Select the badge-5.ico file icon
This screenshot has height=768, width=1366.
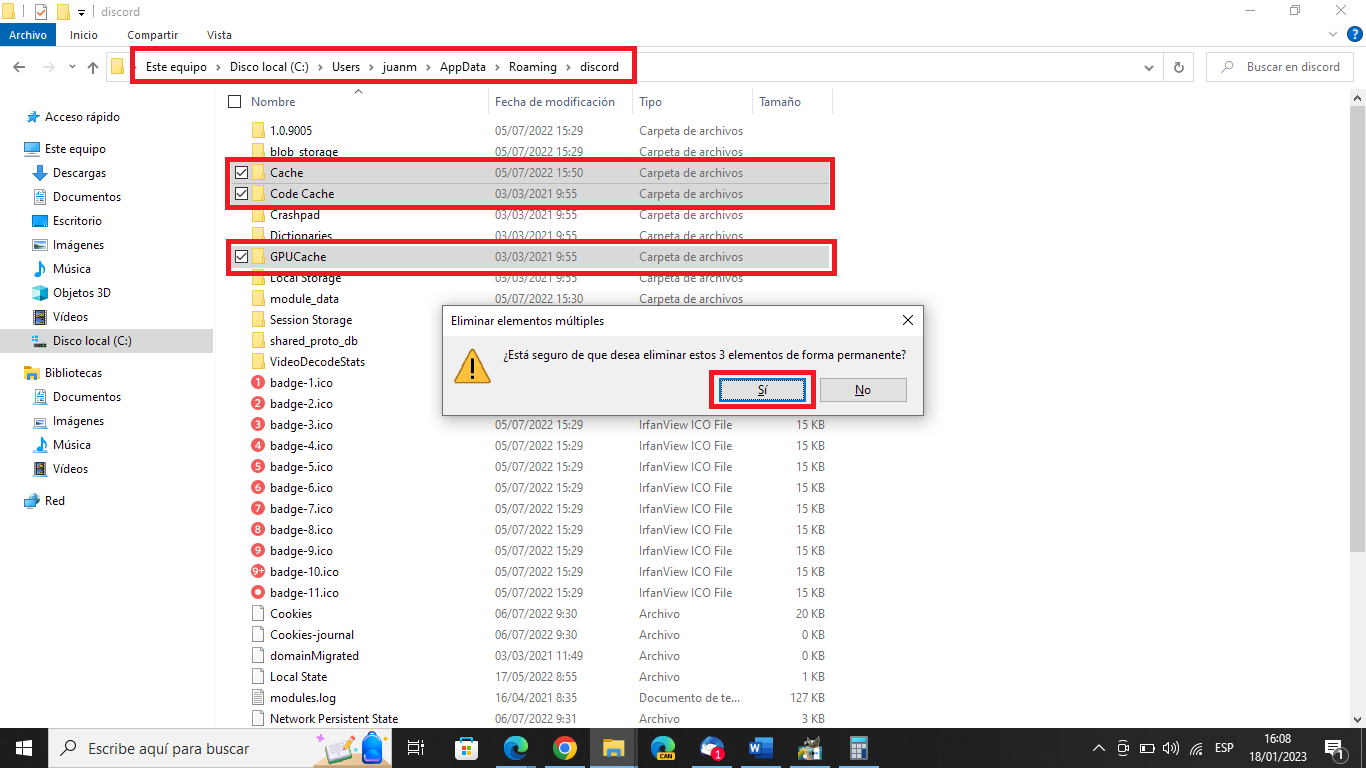pos(258,467)
